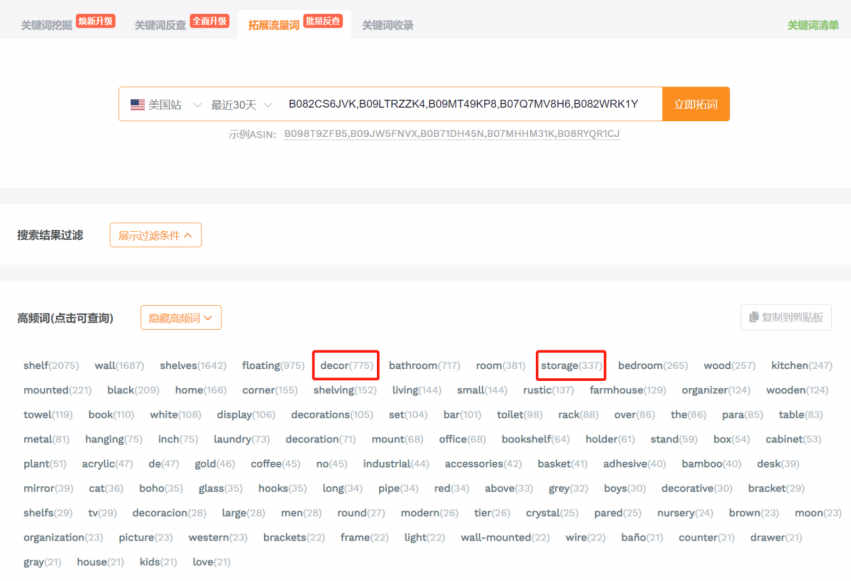
Task: Click the example ASIN list link
Action: click(452, 133)
